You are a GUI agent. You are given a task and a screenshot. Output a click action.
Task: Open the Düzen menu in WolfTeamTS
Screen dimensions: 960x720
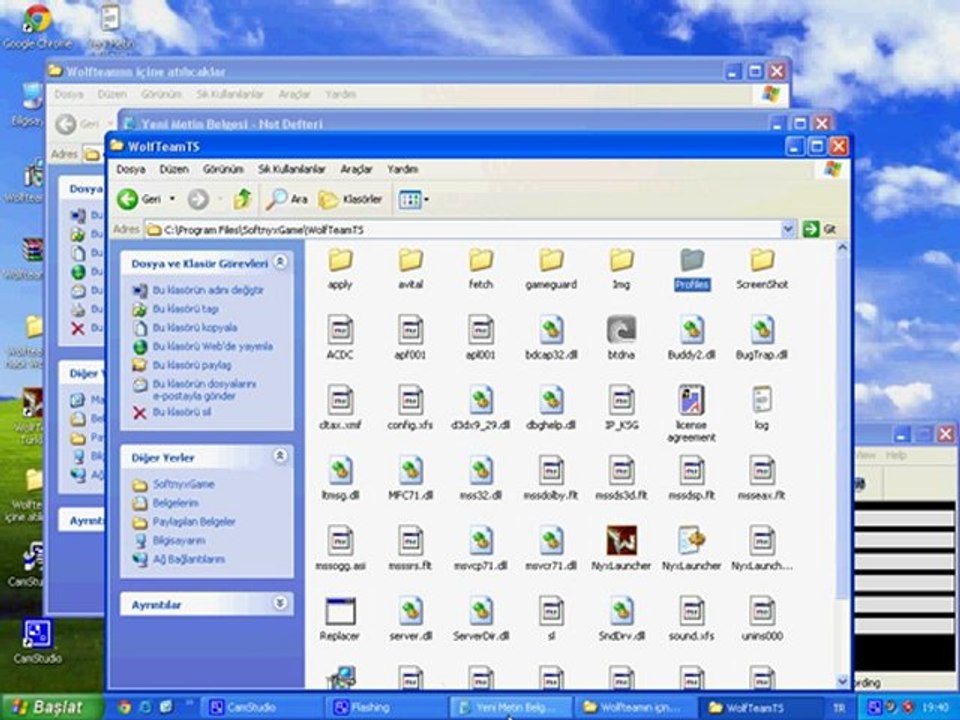point(174,169)
